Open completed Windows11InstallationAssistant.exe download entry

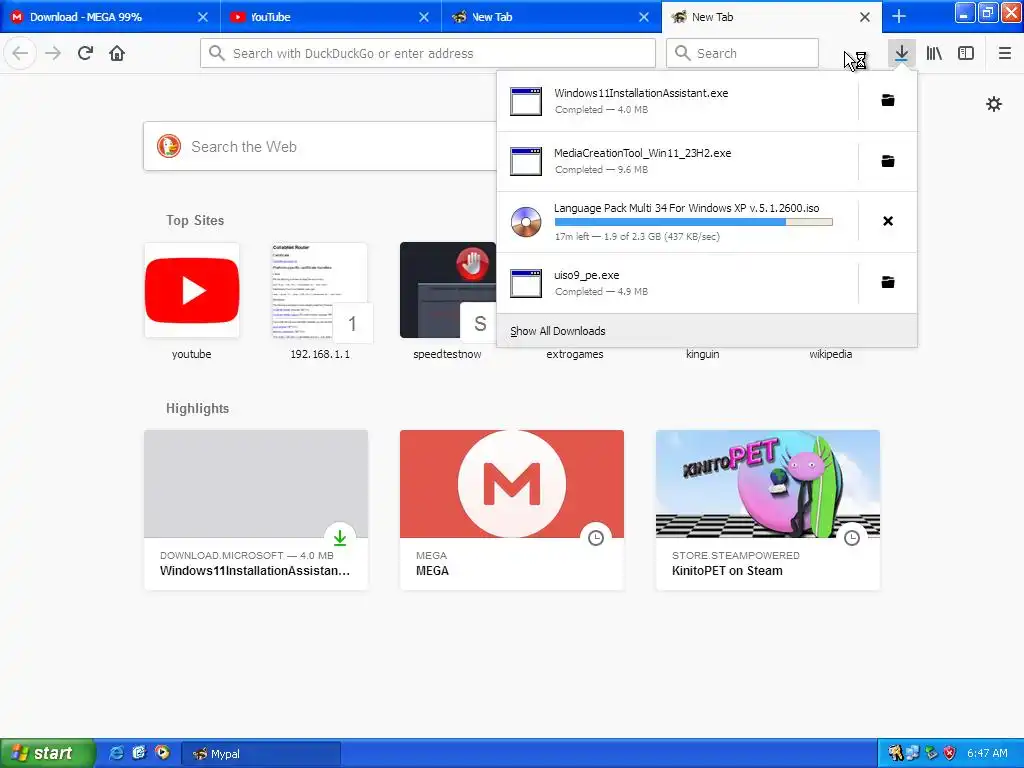pos(678,101)
